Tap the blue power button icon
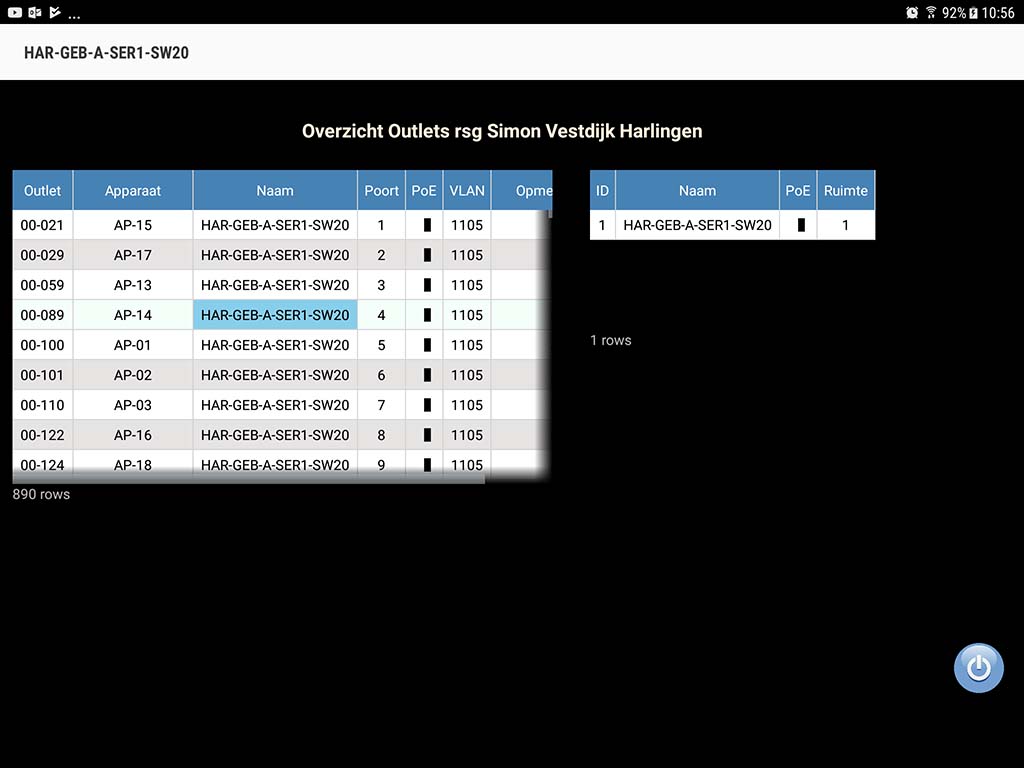The image size is (1024, 768). click(x=978, y=667)
